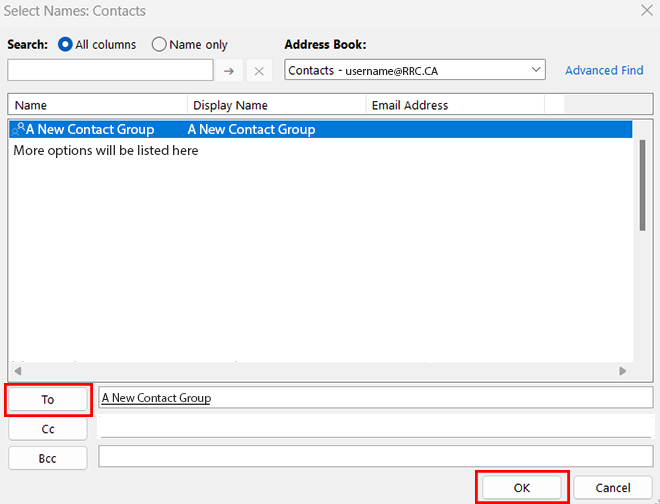Viewport: 660px width, 504px height.
Task: Click into the Bcc recipients field
Action: [x=375, y=457]
